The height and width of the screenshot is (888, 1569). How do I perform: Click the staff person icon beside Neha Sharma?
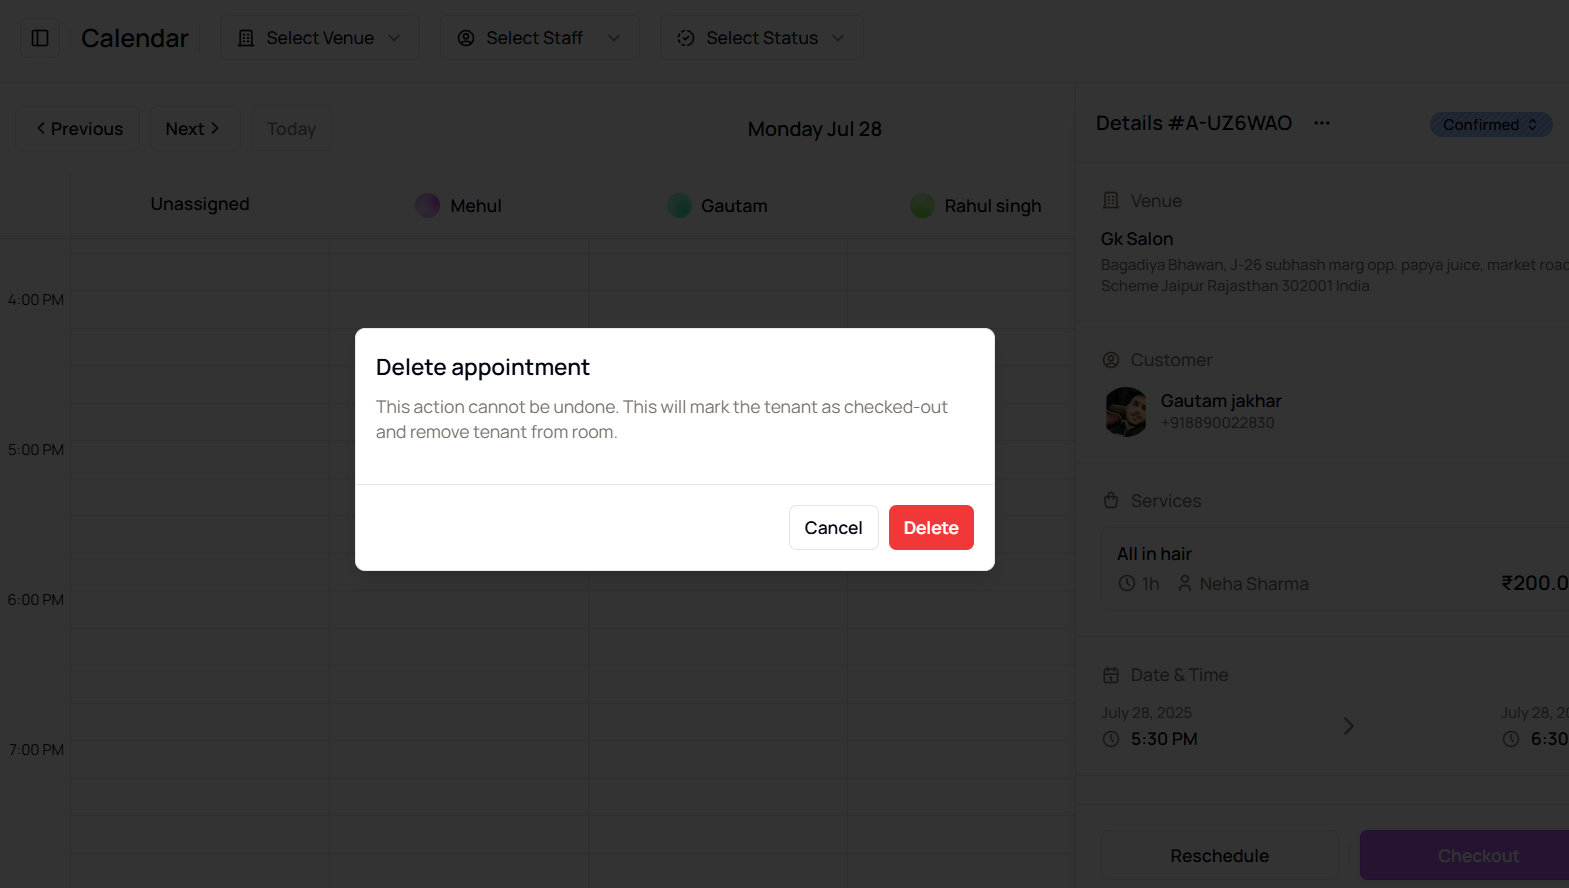coord(1185,583)
